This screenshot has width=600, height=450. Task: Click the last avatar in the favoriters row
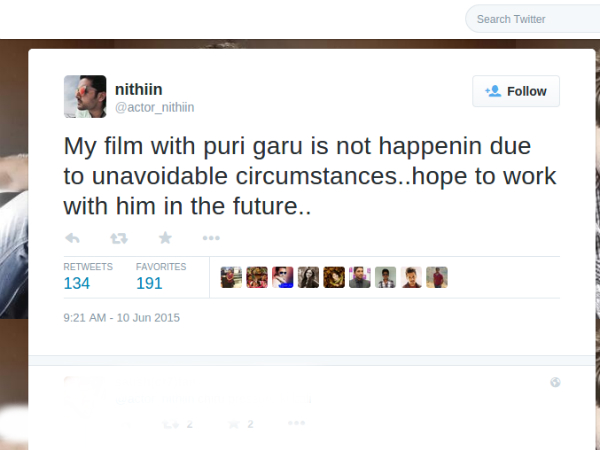click(x=437, y=277)
